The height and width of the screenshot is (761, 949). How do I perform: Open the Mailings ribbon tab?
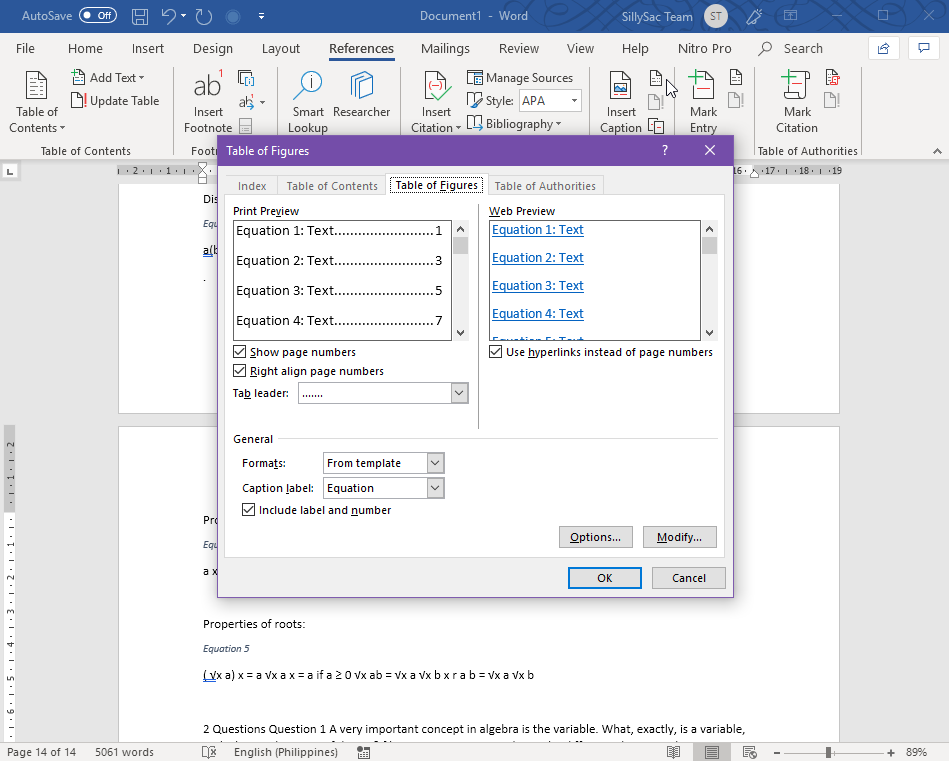pos(445,48)
